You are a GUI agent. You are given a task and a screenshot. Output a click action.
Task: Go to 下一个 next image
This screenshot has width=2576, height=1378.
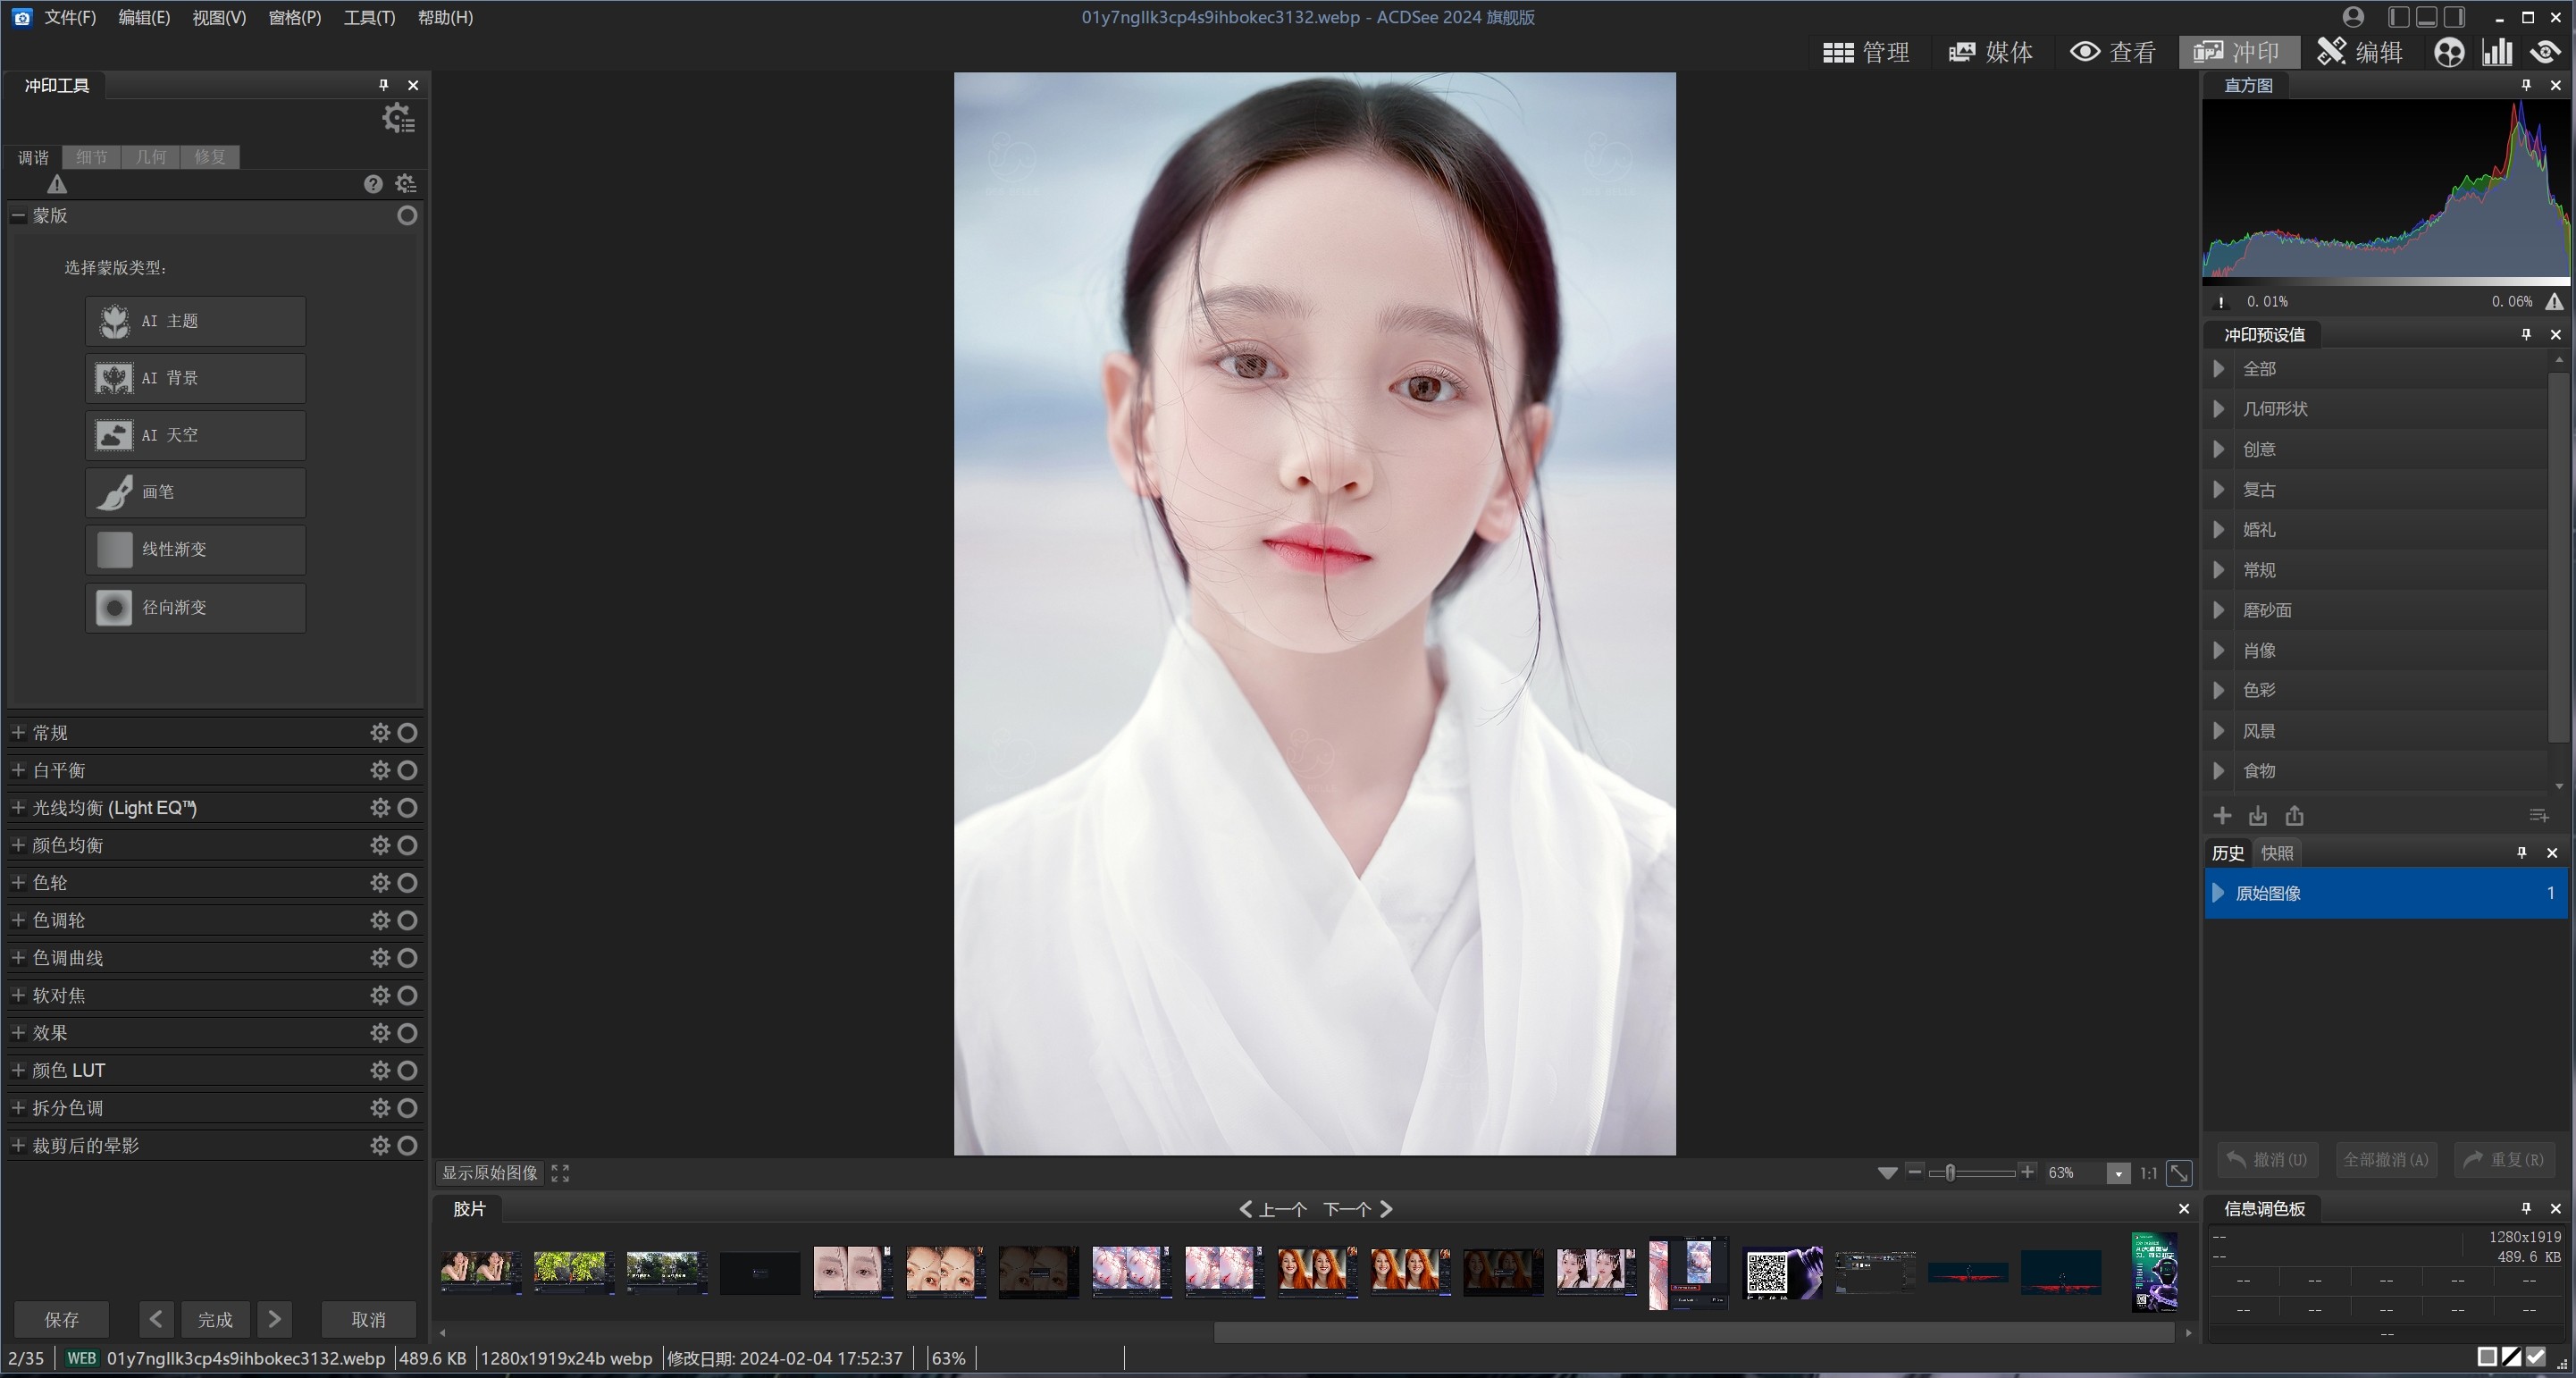coord(1358,1209)
